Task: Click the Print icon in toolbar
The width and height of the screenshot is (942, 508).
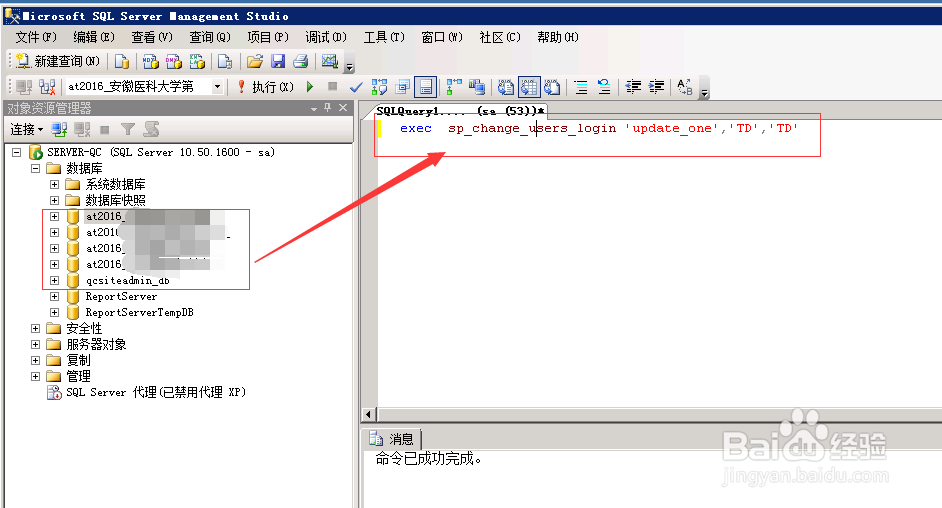Action: click(x=301, y=61)
